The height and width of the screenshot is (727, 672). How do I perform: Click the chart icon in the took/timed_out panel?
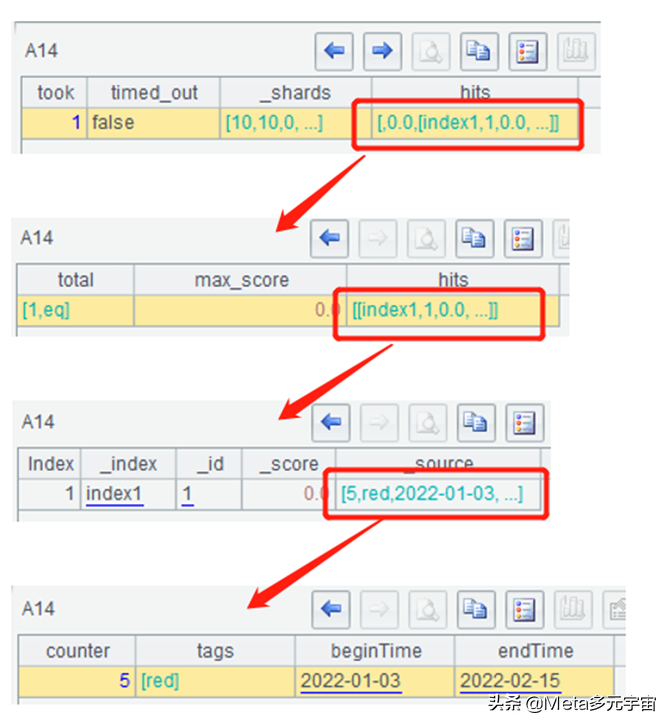pos(576,51)
